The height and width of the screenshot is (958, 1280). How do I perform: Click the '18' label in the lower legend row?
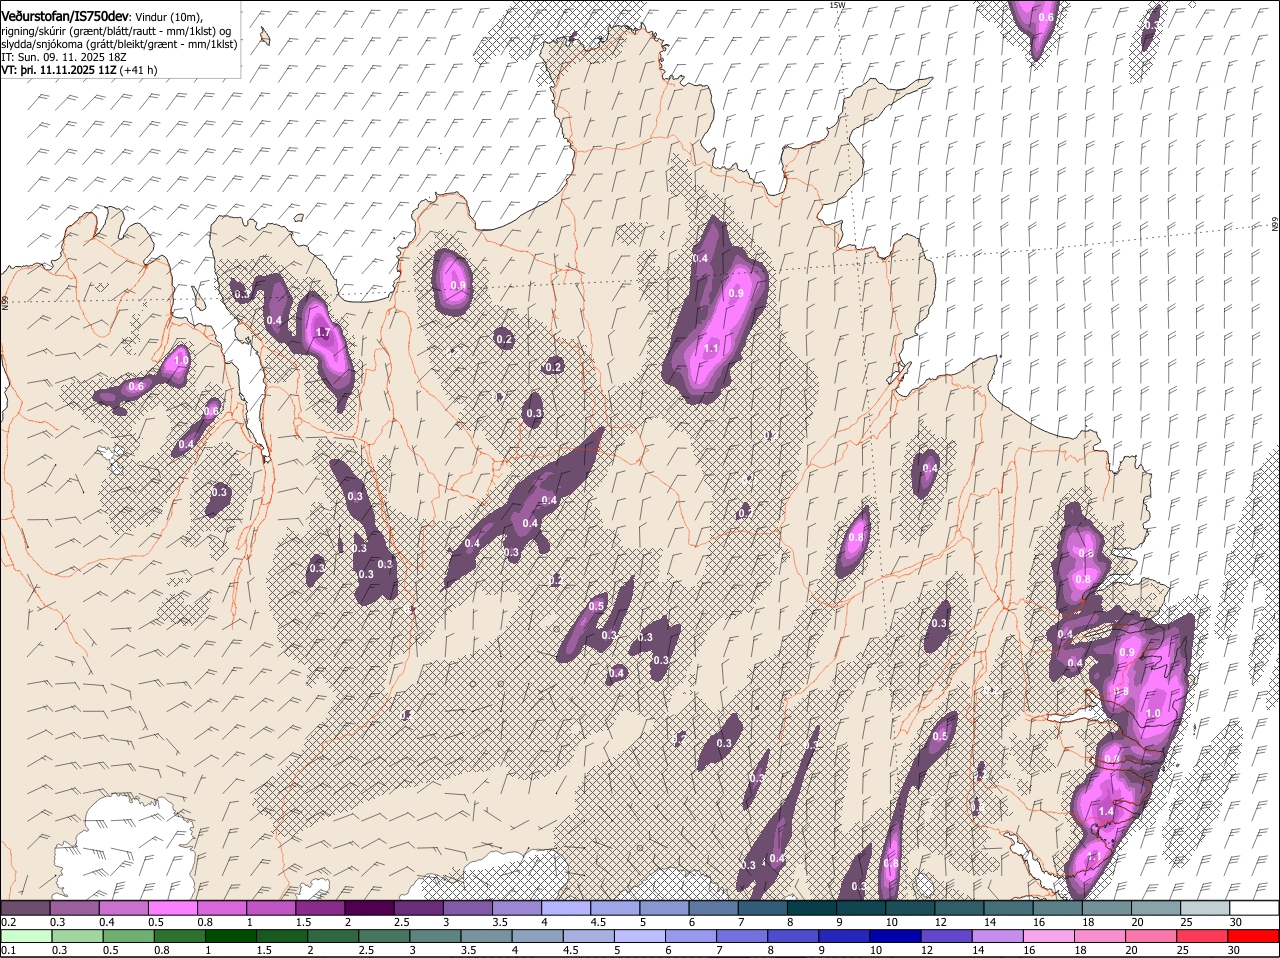point(1081,950)
